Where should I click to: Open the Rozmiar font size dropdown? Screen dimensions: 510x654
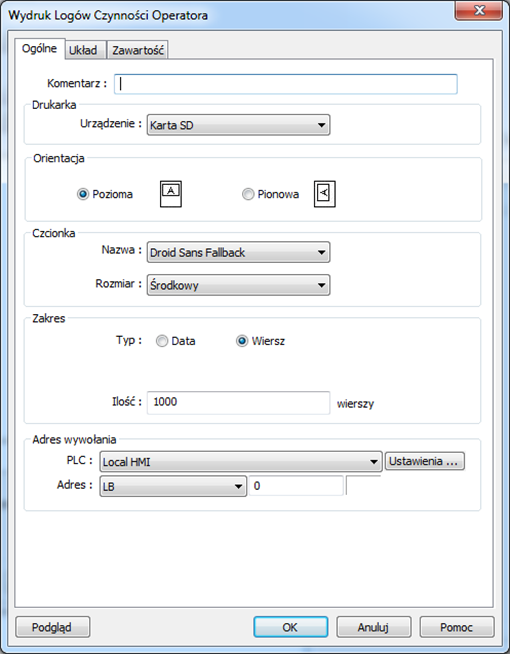(x=238, y=285)
